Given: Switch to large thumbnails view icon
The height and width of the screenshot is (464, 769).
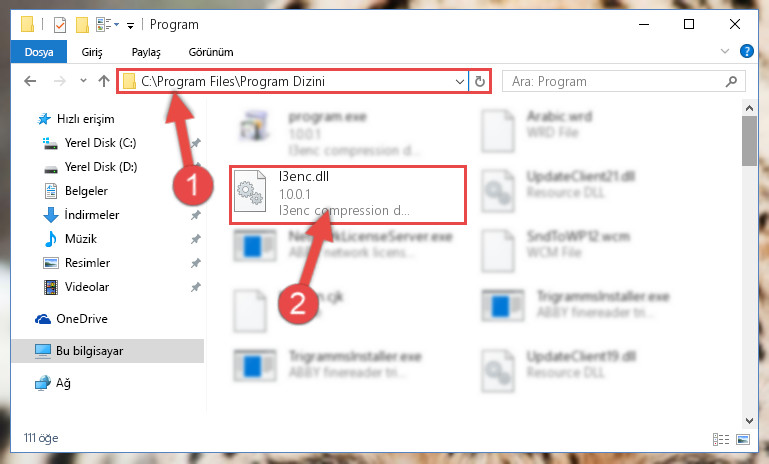Looking at the screenshot, I should [x=743, y=439].
